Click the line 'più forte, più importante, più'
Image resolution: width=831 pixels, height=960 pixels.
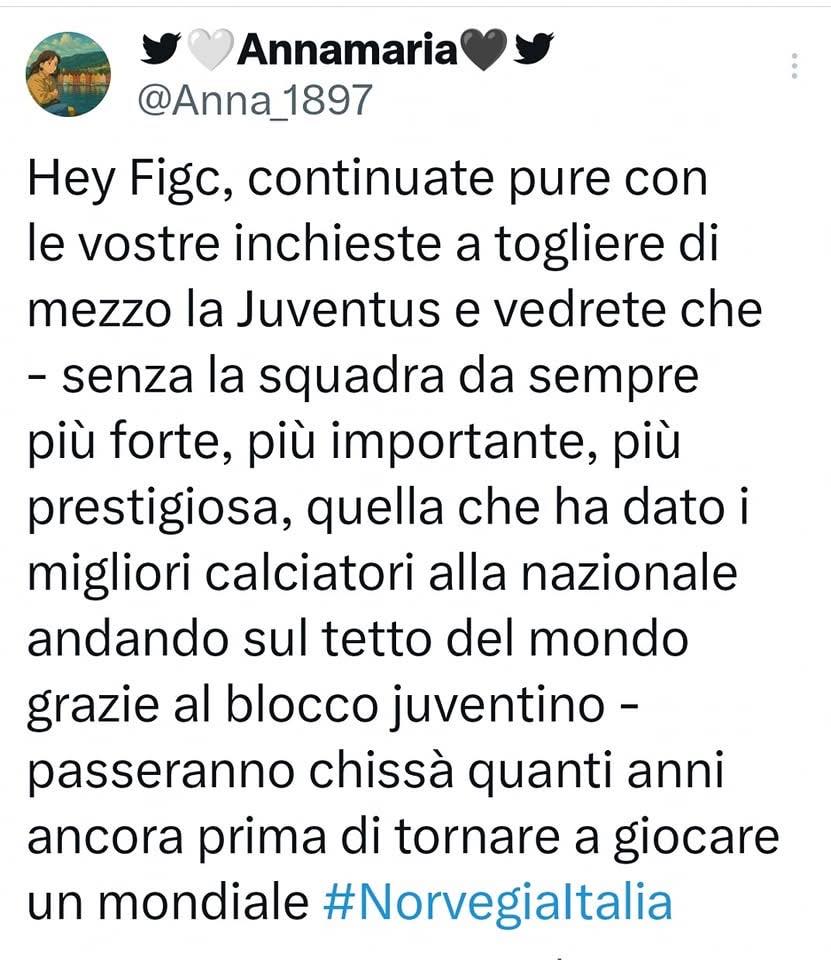(x=355, y=442)
